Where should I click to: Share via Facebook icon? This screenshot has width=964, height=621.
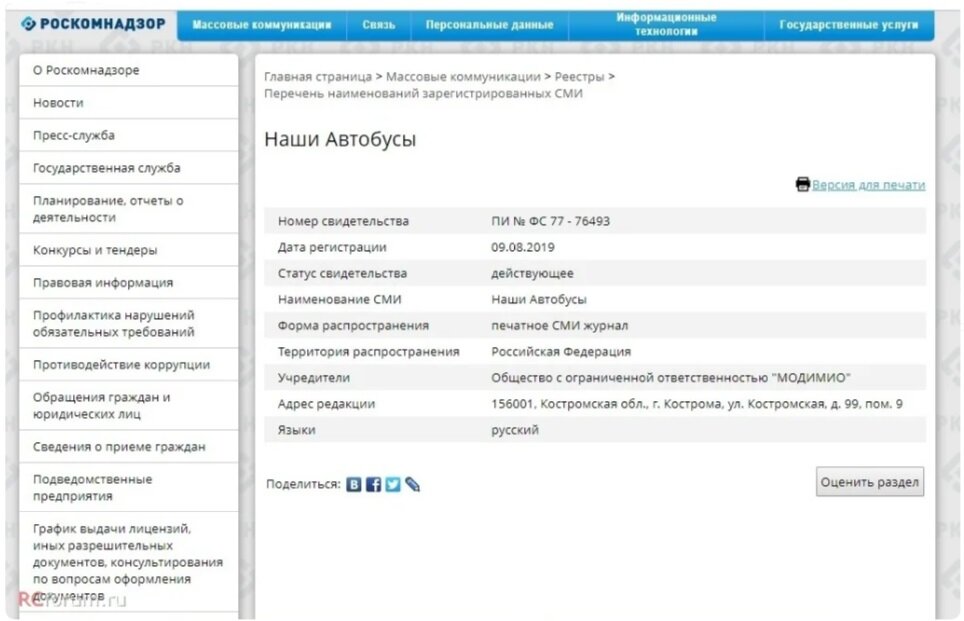(x=373, y=485)
